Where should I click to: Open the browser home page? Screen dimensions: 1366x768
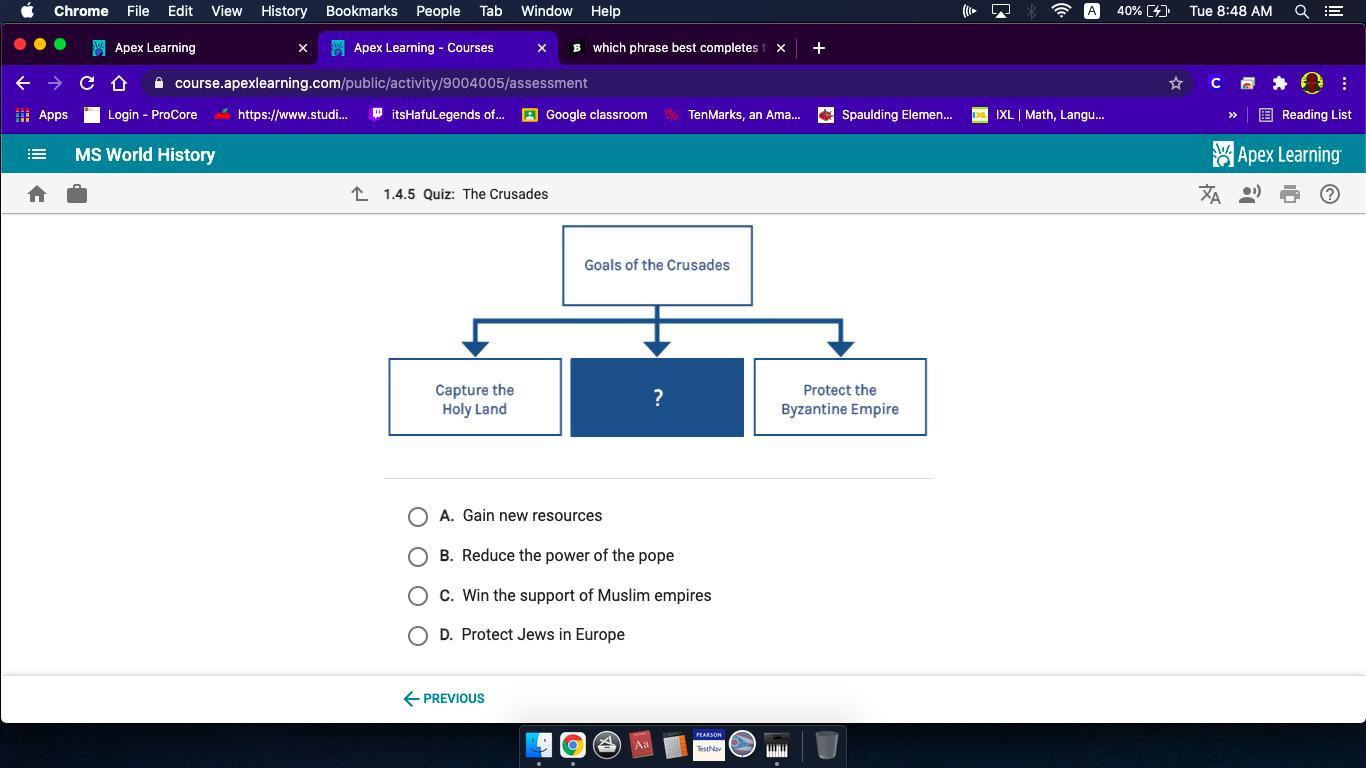coord(119,83)
